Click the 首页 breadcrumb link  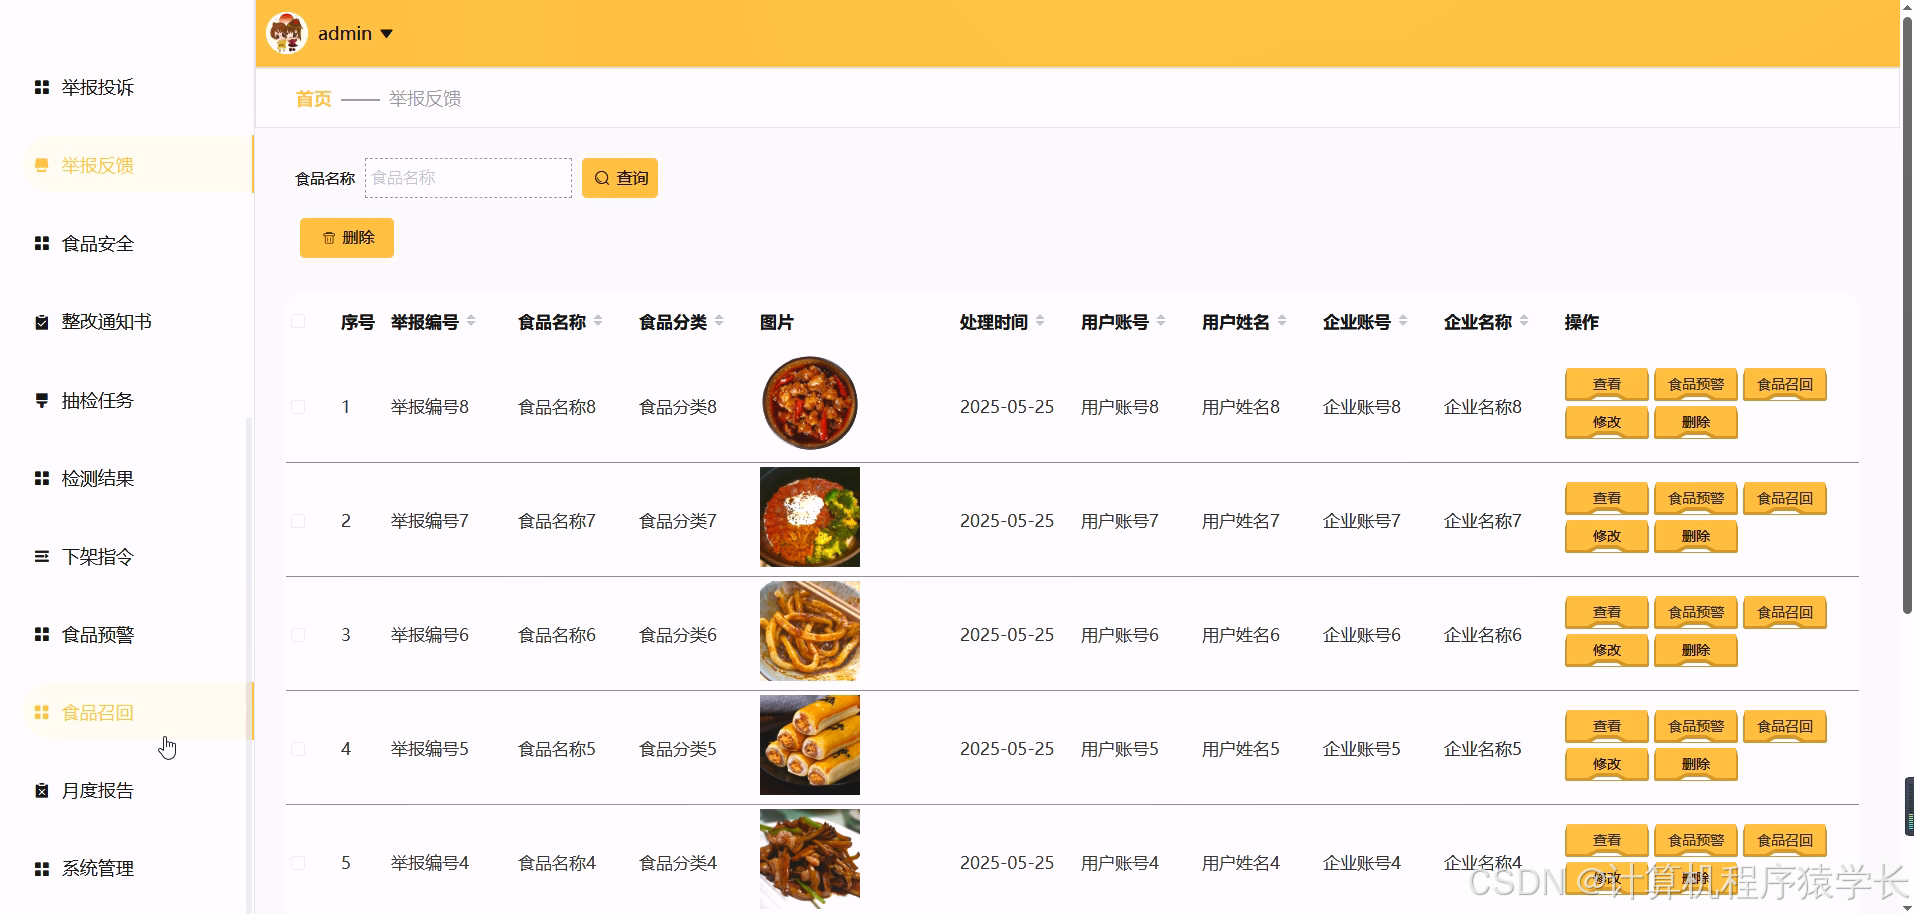coord(311,98)
